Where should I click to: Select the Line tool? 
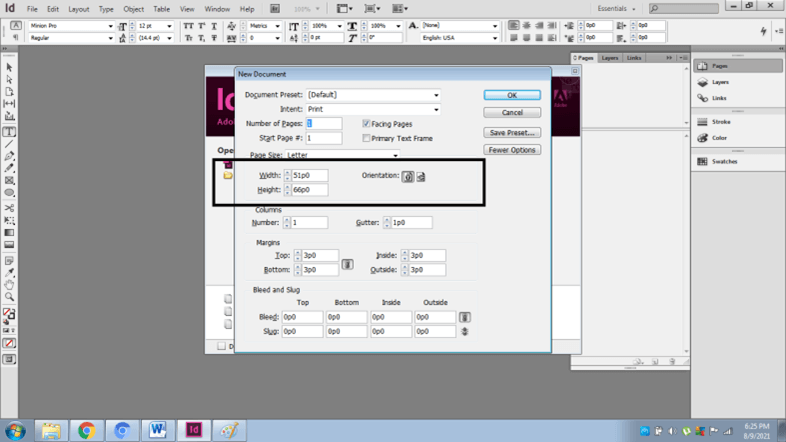point(9,144)
